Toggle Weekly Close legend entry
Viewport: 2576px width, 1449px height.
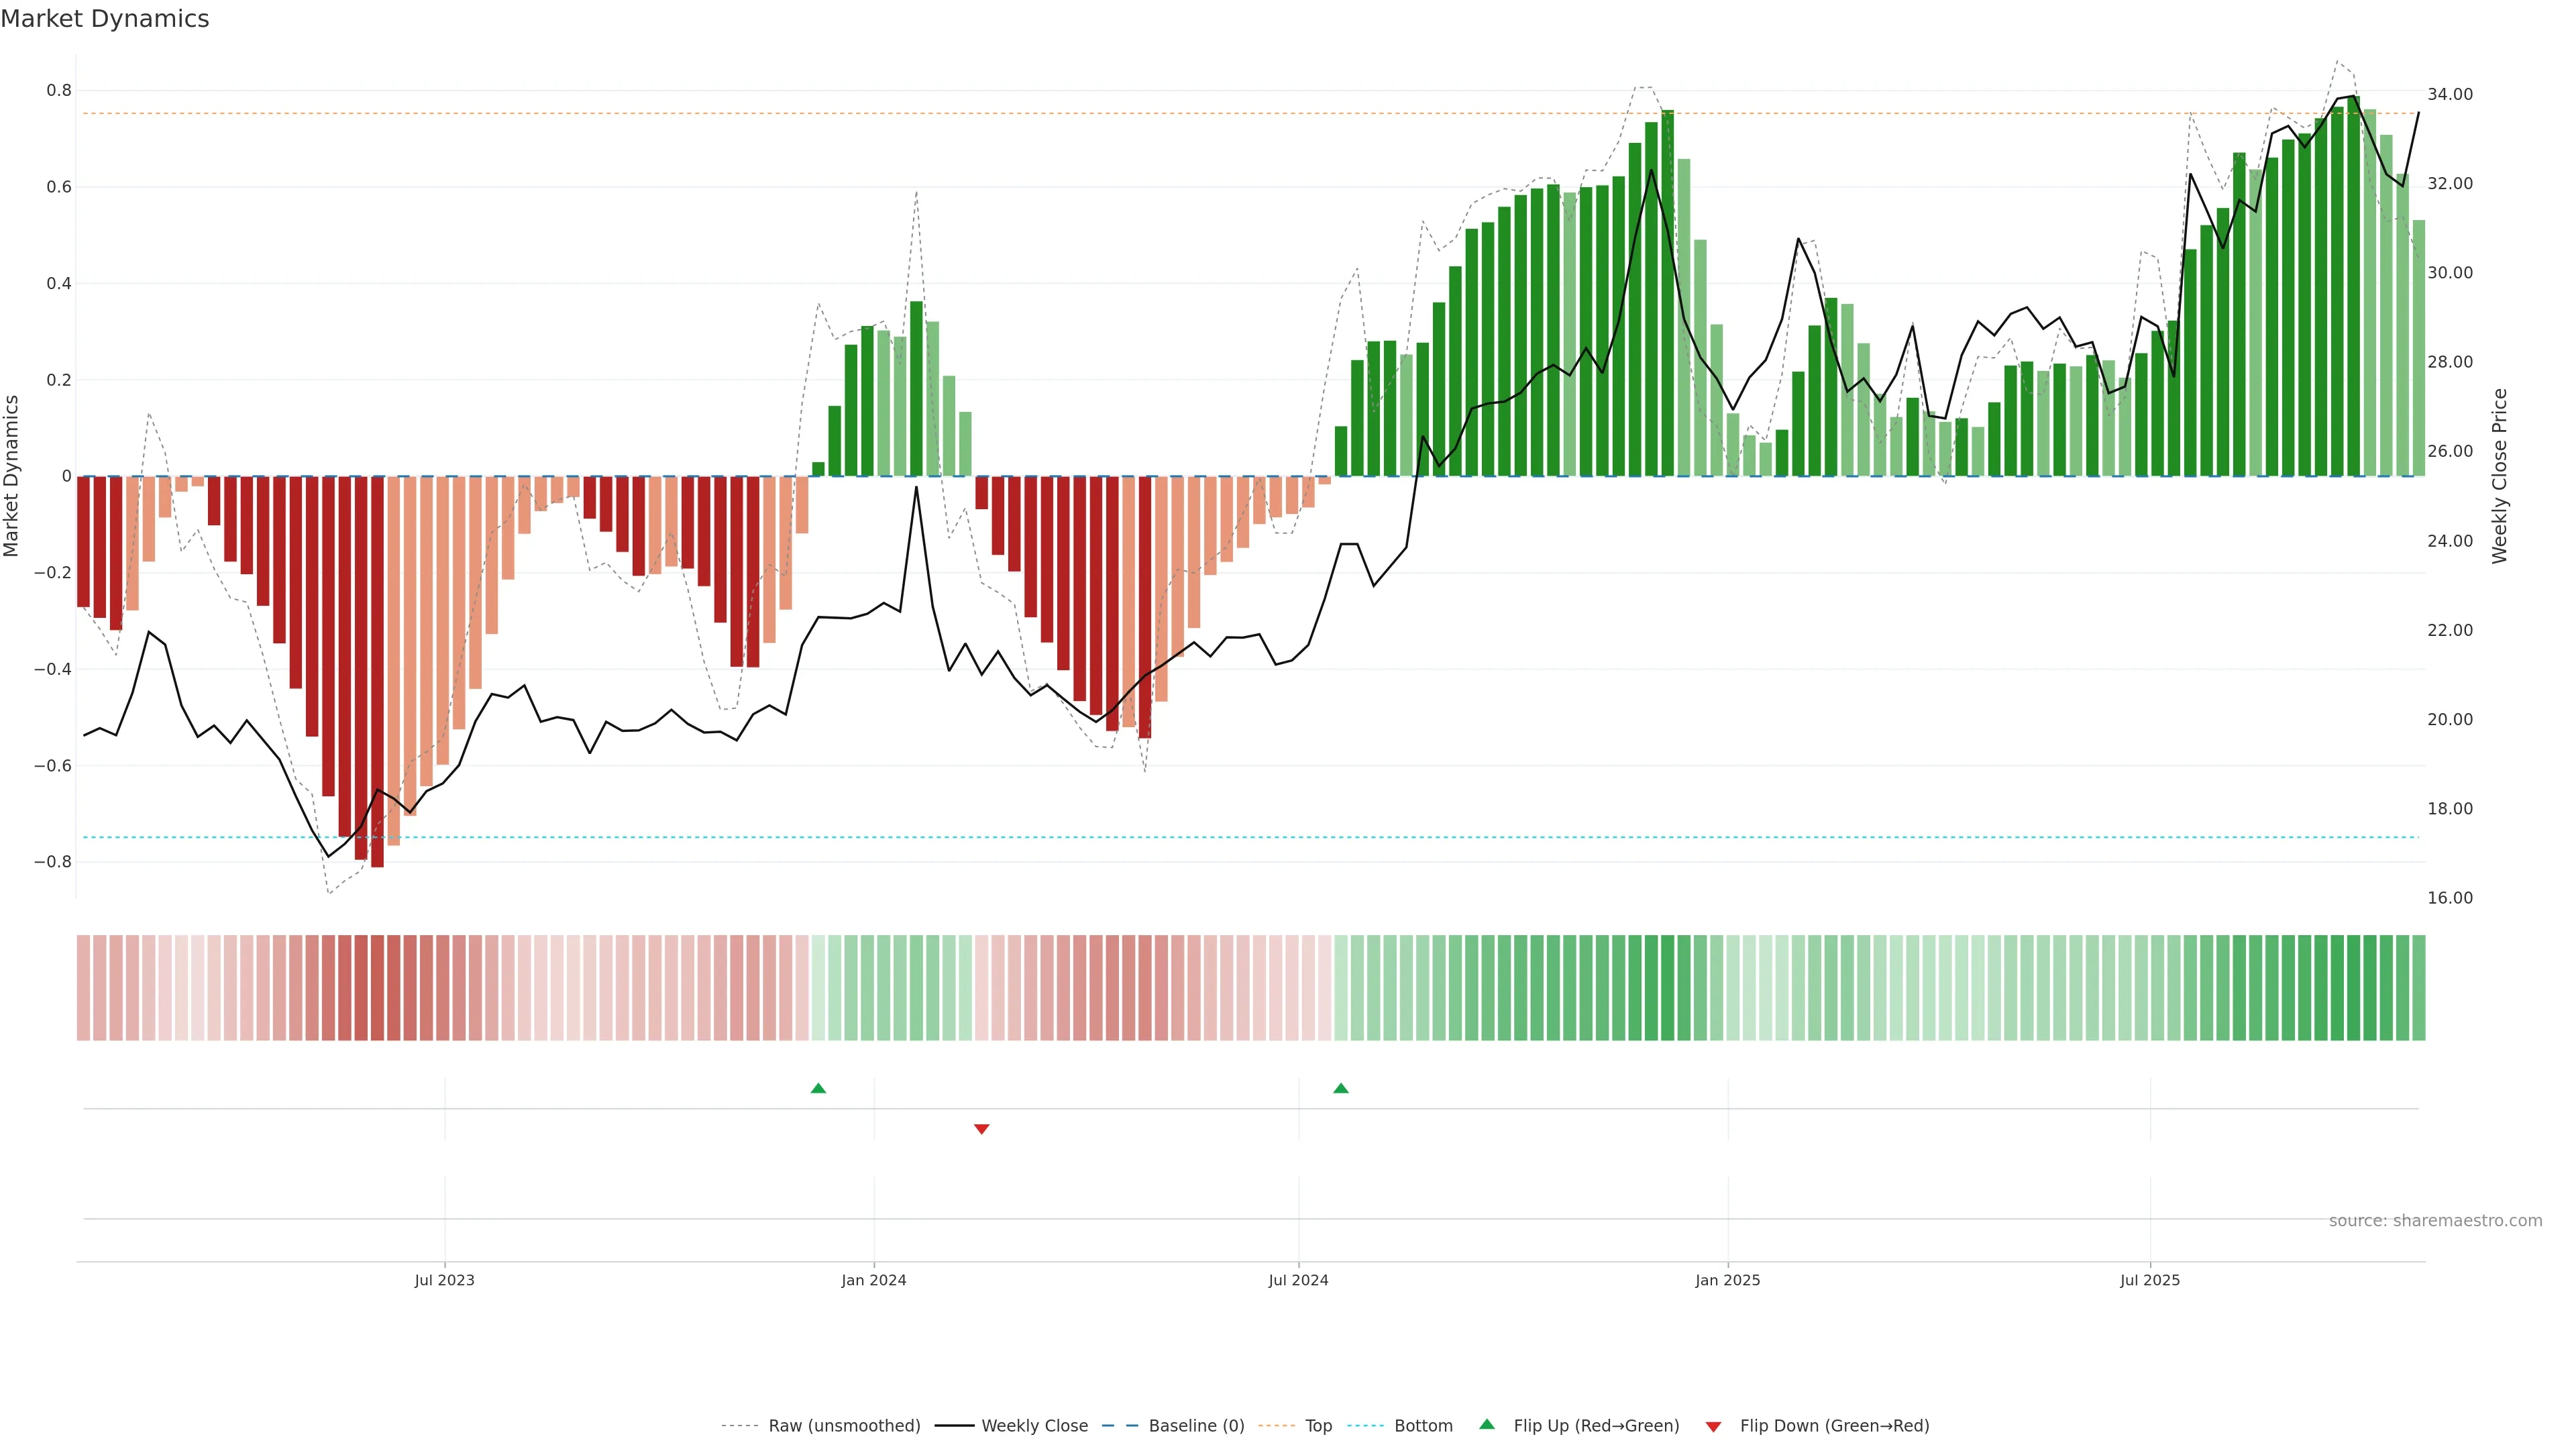[1034, 1426]
